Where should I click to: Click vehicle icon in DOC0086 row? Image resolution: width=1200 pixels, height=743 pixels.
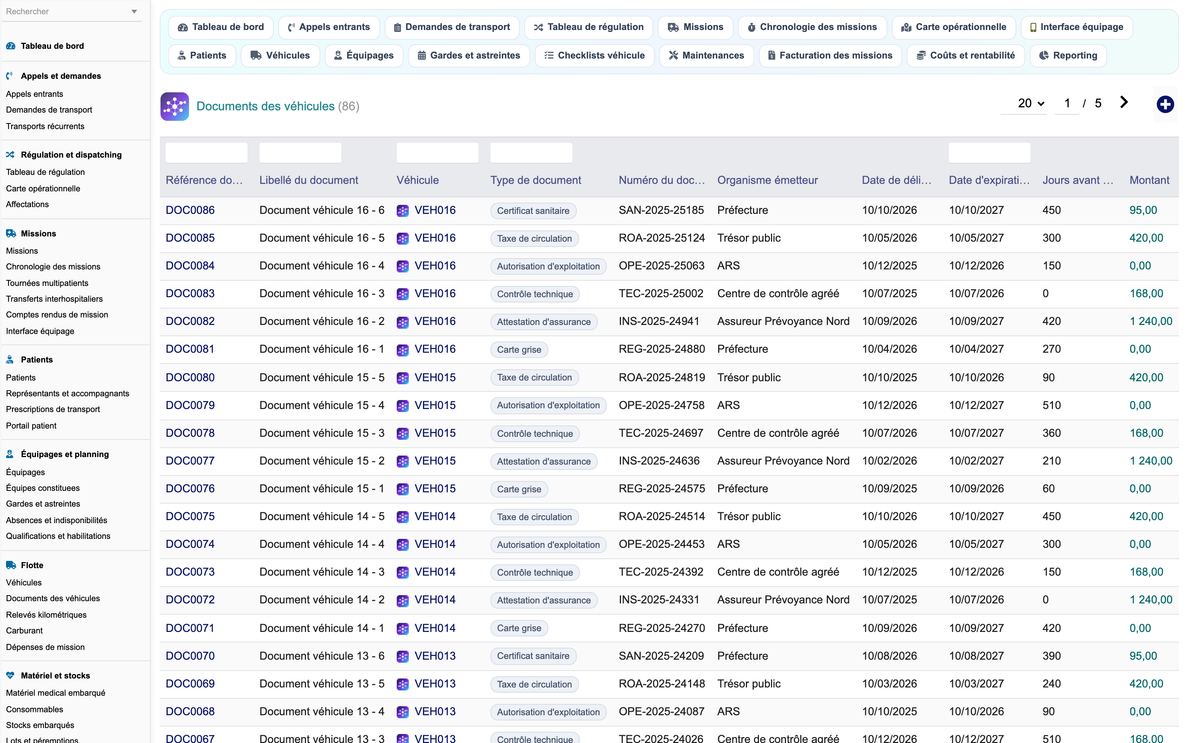point(403,211)
